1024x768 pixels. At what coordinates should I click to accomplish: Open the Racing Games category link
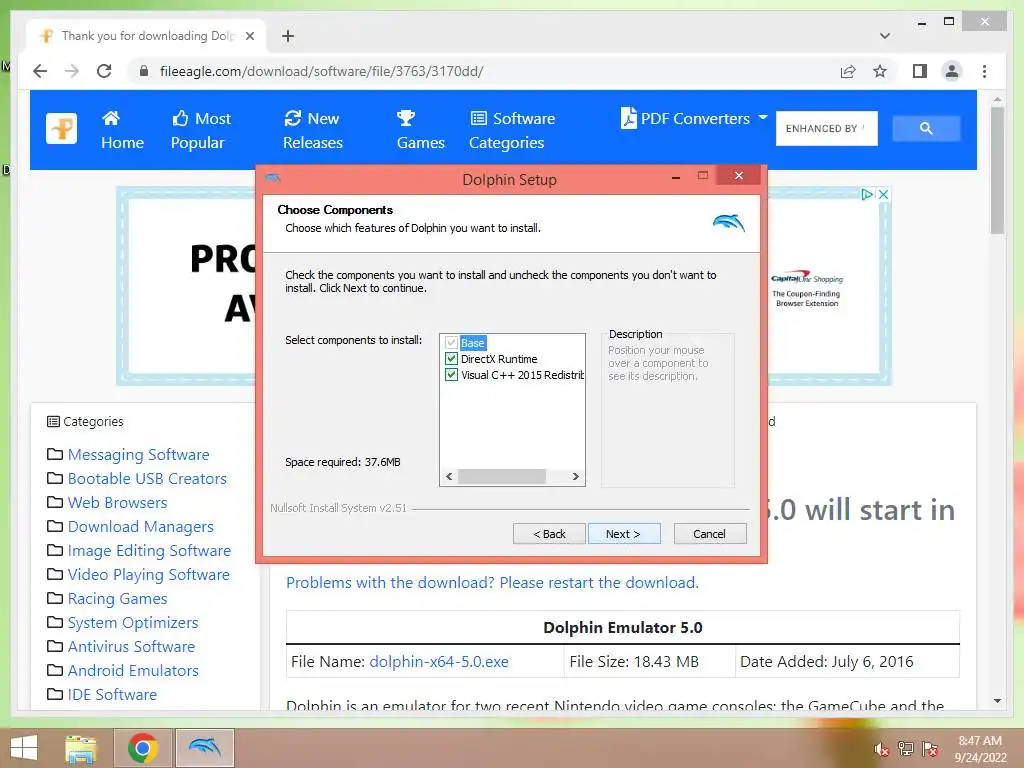[118, 599]
